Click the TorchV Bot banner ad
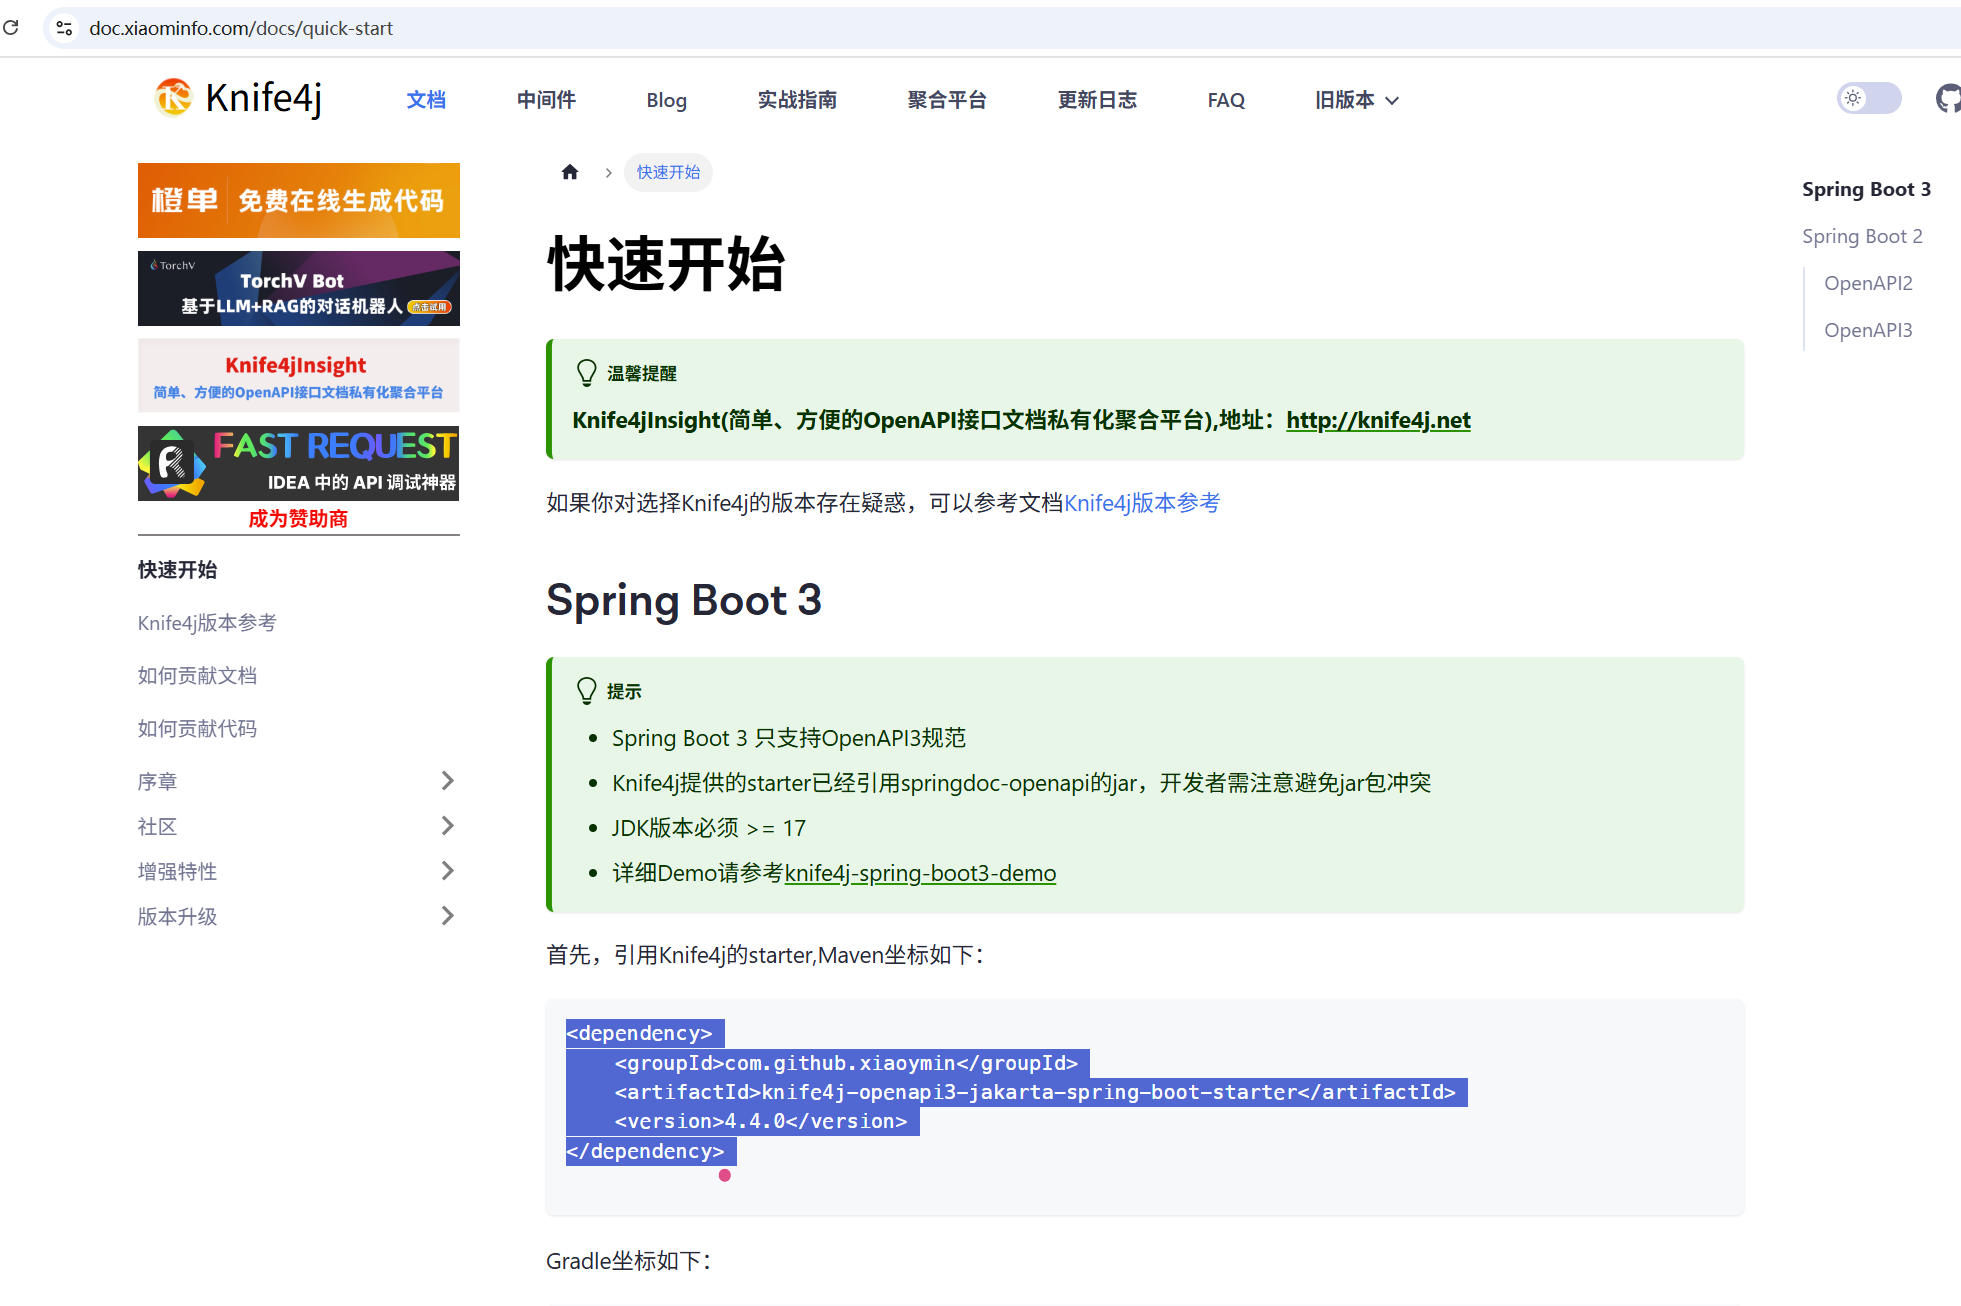The image size is (1961, 1306). [x=299, y=288]
